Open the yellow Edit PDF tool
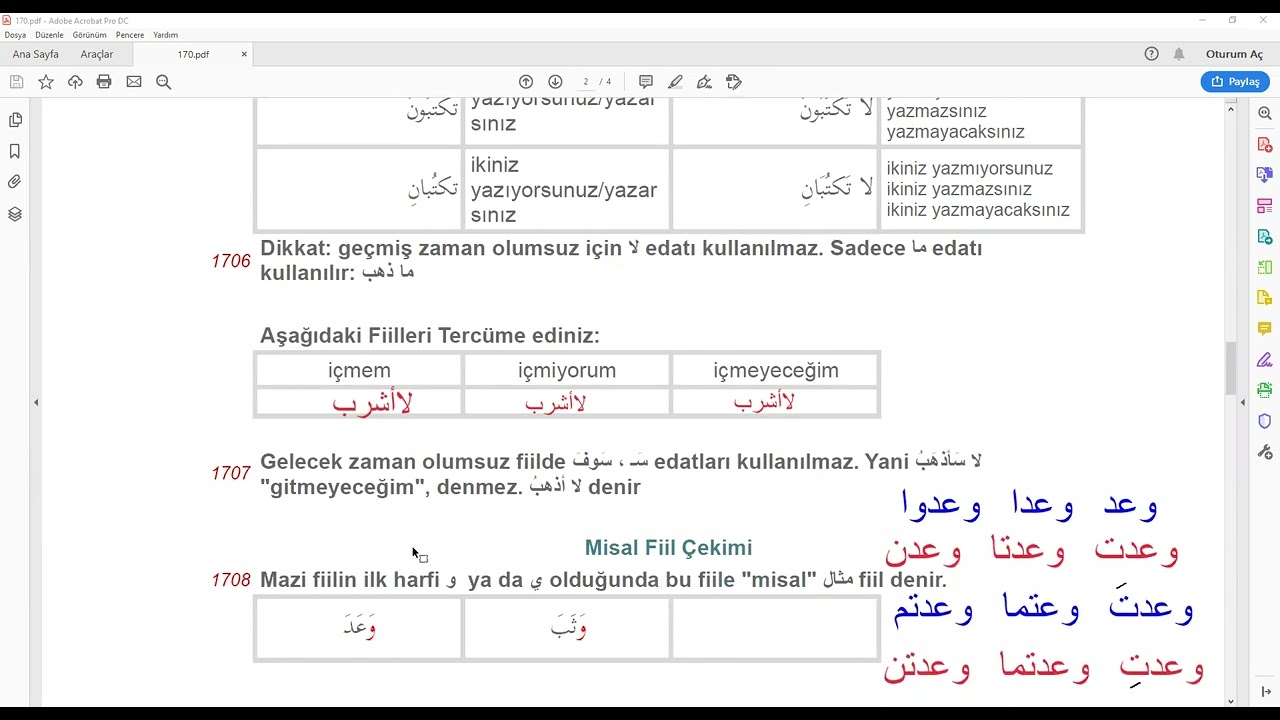This screenshot has width=1280, height=720. [1265, 298]
